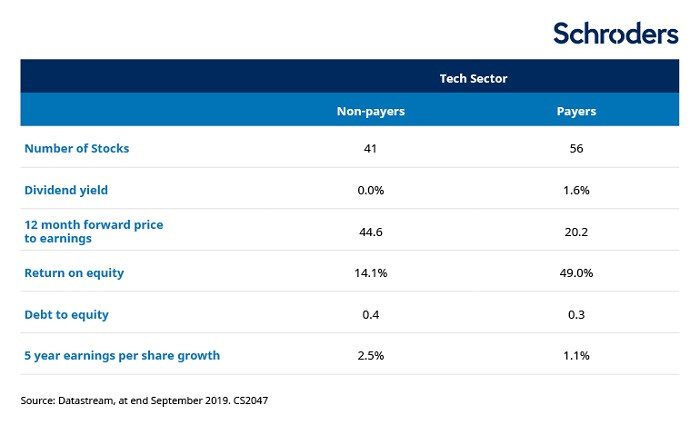Click the Return on equity row label
Viewport: 700px width, 425px height.
click(x=74, y=273)
